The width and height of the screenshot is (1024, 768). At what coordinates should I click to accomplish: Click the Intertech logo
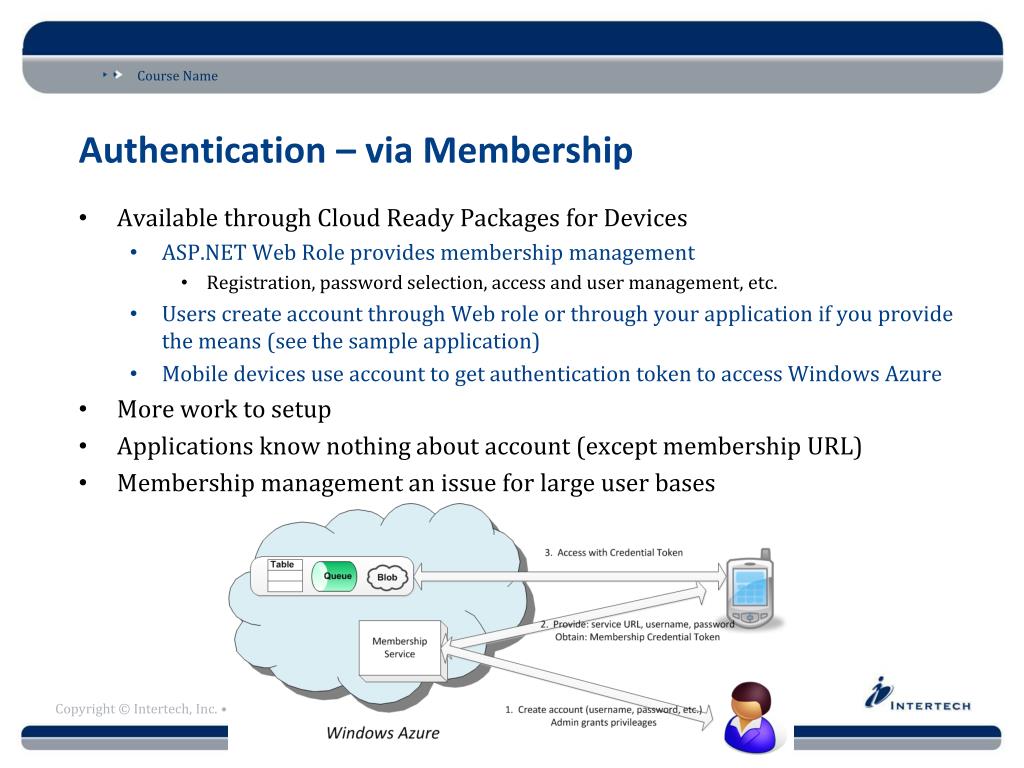tap(918, 694)
